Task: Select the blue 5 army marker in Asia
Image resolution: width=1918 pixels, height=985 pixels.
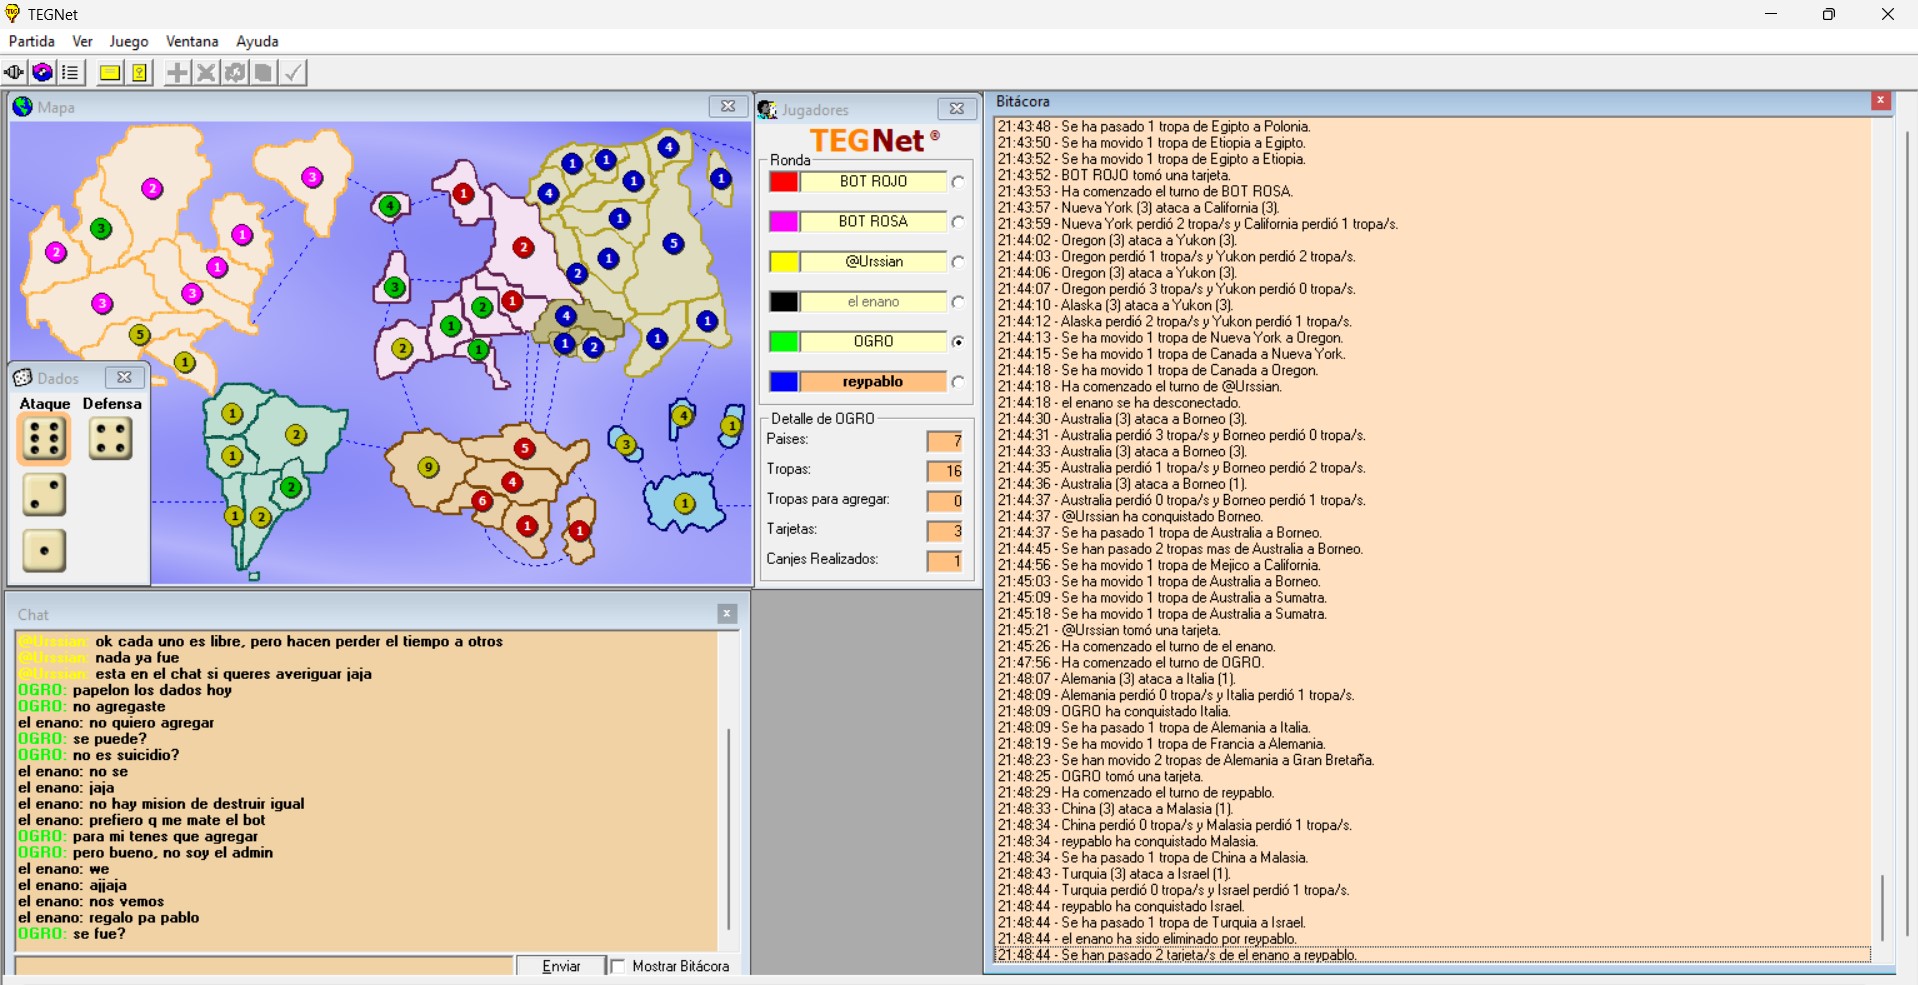Action: click(673, 243)
